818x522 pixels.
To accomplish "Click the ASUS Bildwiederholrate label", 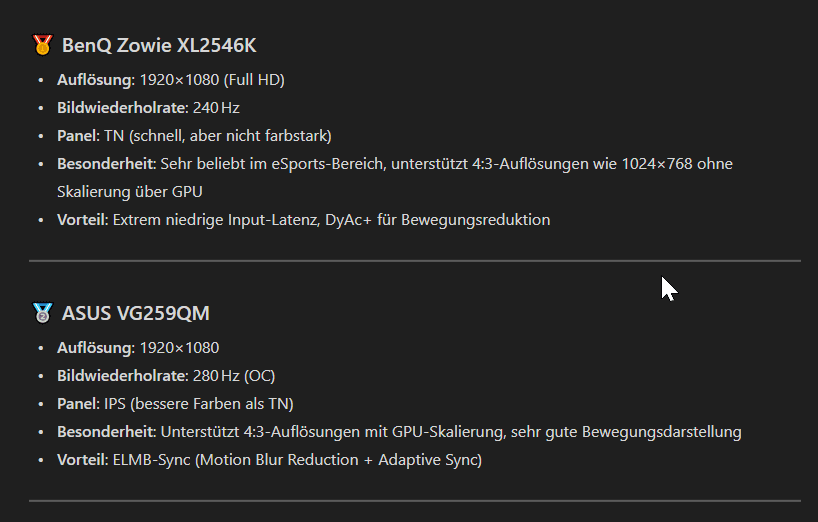I will tap(123, 376).
